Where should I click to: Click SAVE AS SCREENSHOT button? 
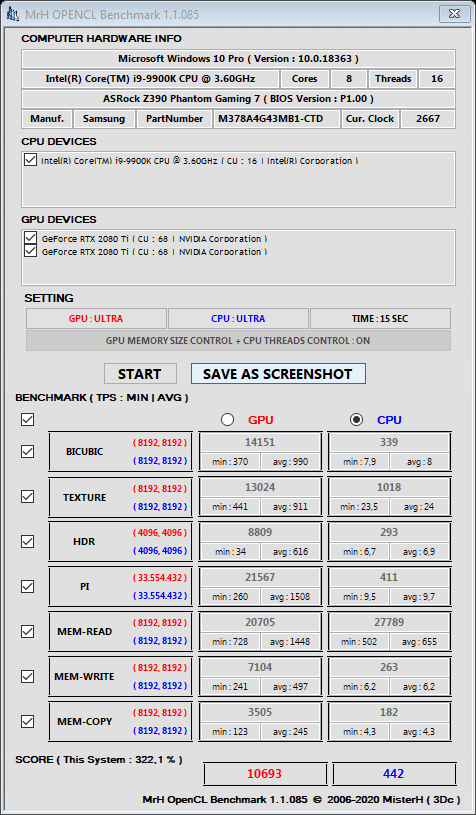[278, 374]
